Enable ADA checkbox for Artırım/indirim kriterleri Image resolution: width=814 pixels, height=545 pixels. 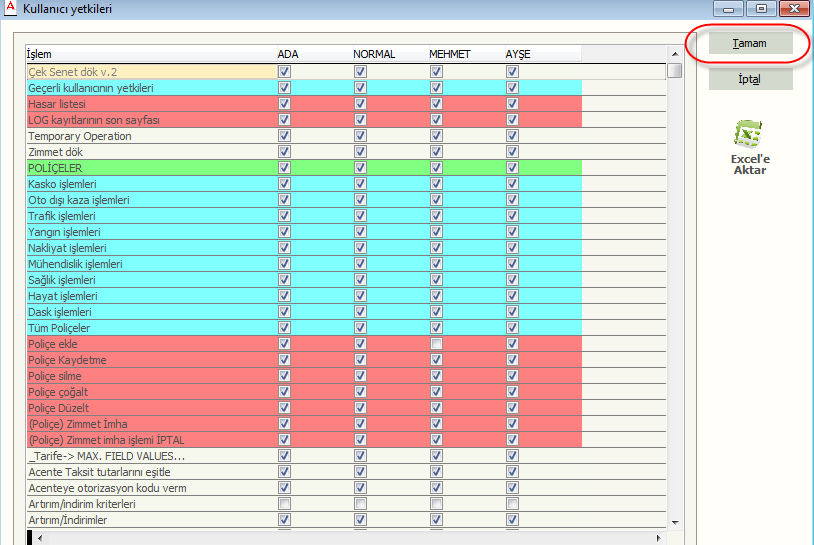pyautogui.click(x=285, y=504)
